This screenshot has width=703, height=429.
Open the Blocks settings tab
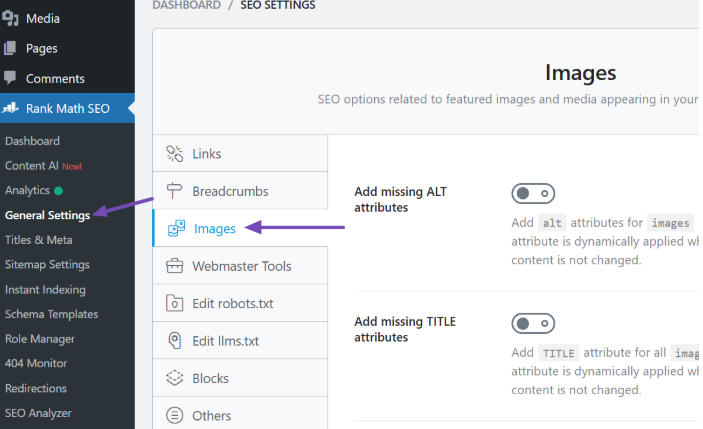click(x=240, y=378)
